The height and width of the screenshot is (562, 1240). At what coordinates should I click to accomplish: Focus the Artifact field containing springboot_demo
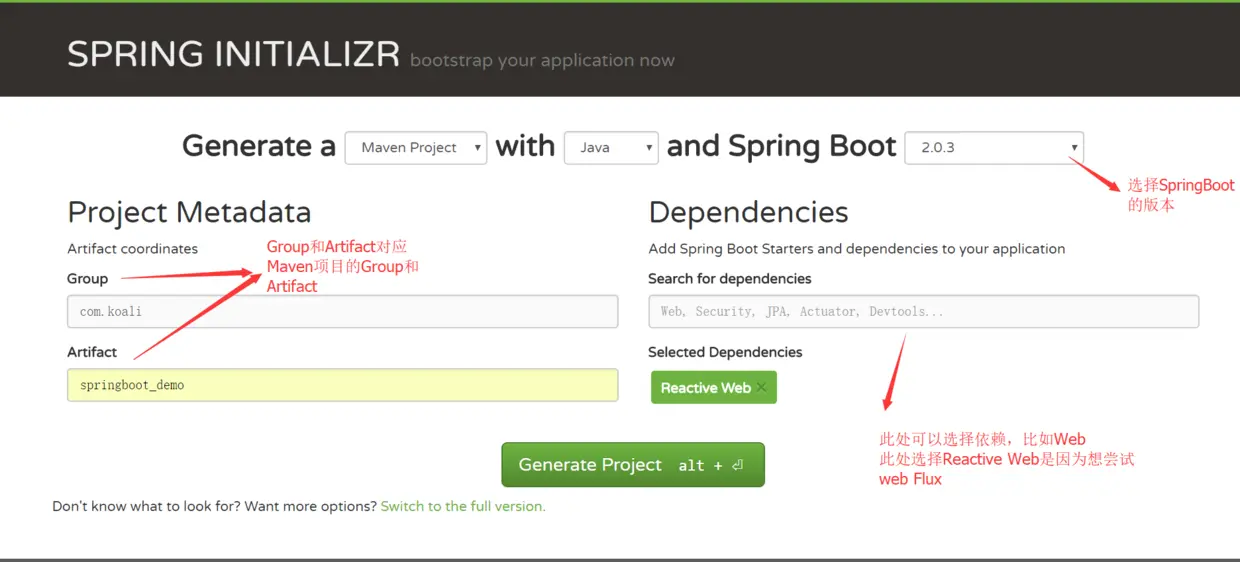(342, 385)
